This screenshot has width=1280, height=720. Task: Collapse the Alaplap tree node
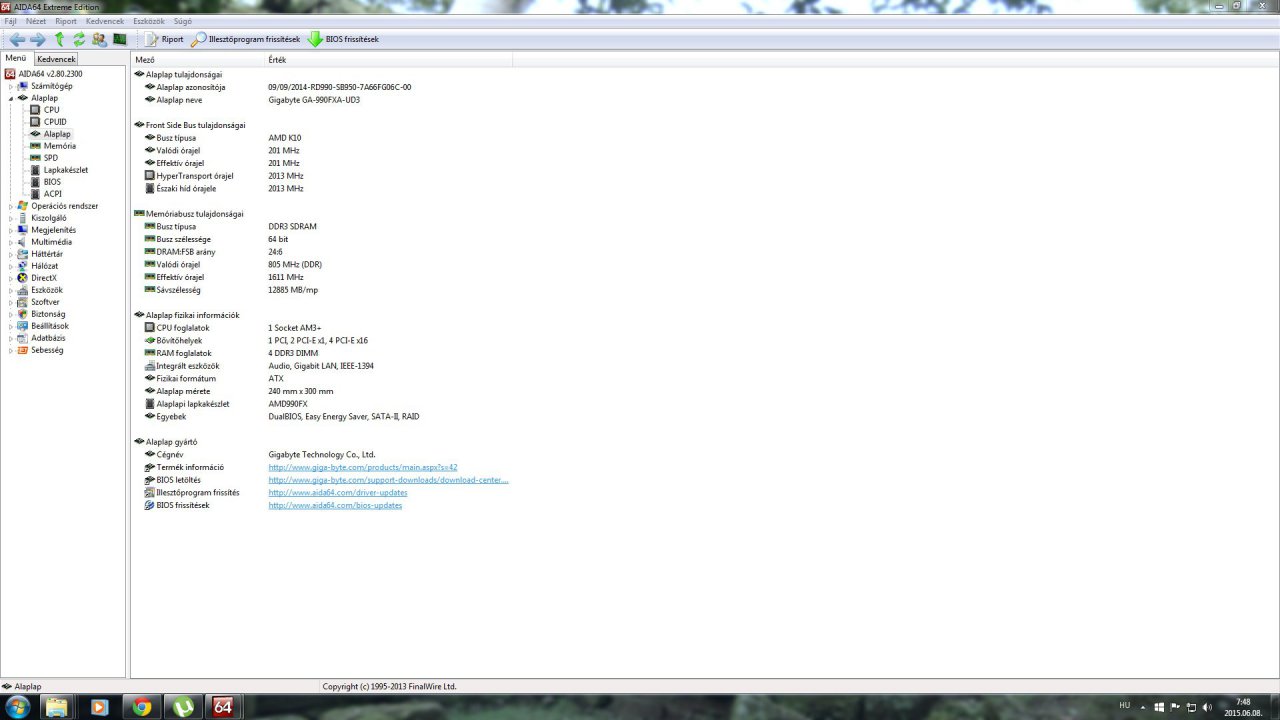coord(11,98)
